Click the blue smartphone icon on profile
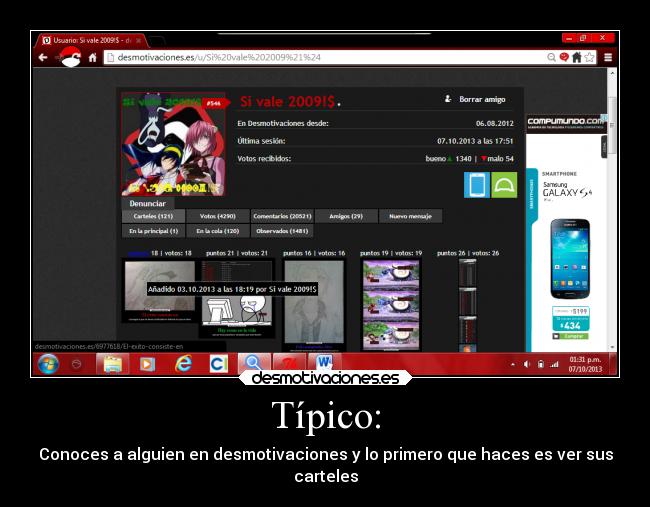 477,184
